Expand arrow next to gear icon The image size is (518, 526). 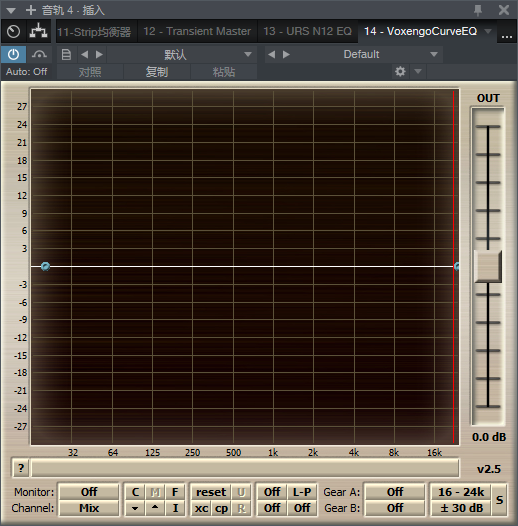pyautogui.click(x=418, y=71)
